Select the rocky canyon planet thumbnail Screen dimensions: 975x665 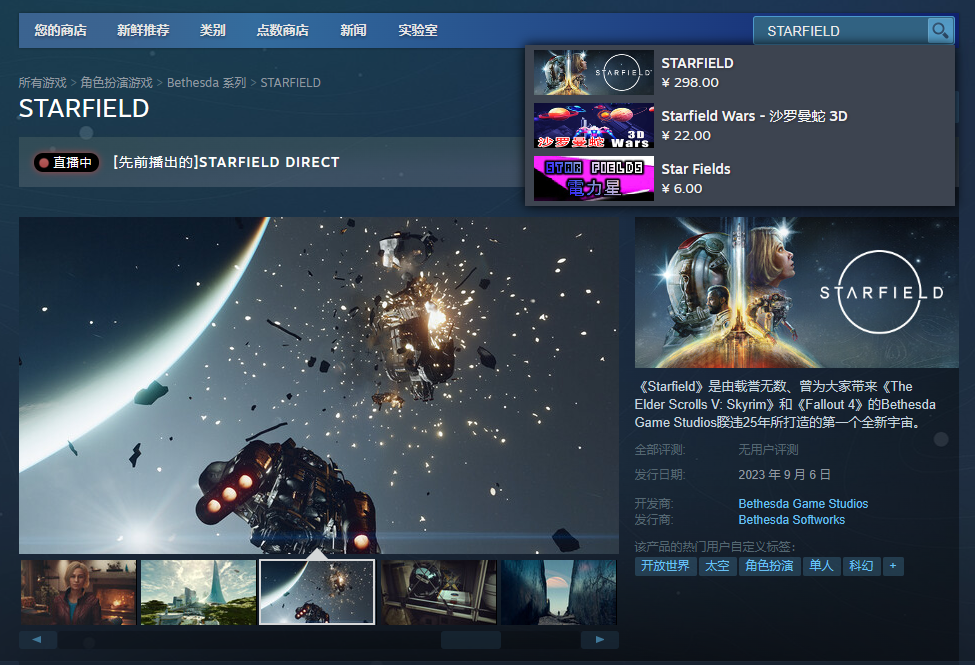[x=559, y=592]
